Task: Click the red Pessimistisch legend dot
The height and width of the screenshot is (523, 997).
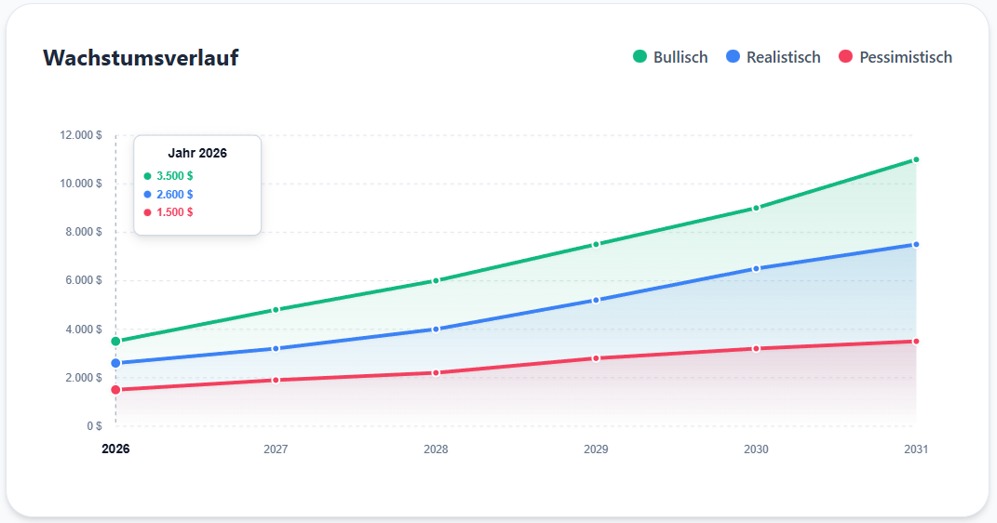Action: pyautogui.click(x=845, y=57)
